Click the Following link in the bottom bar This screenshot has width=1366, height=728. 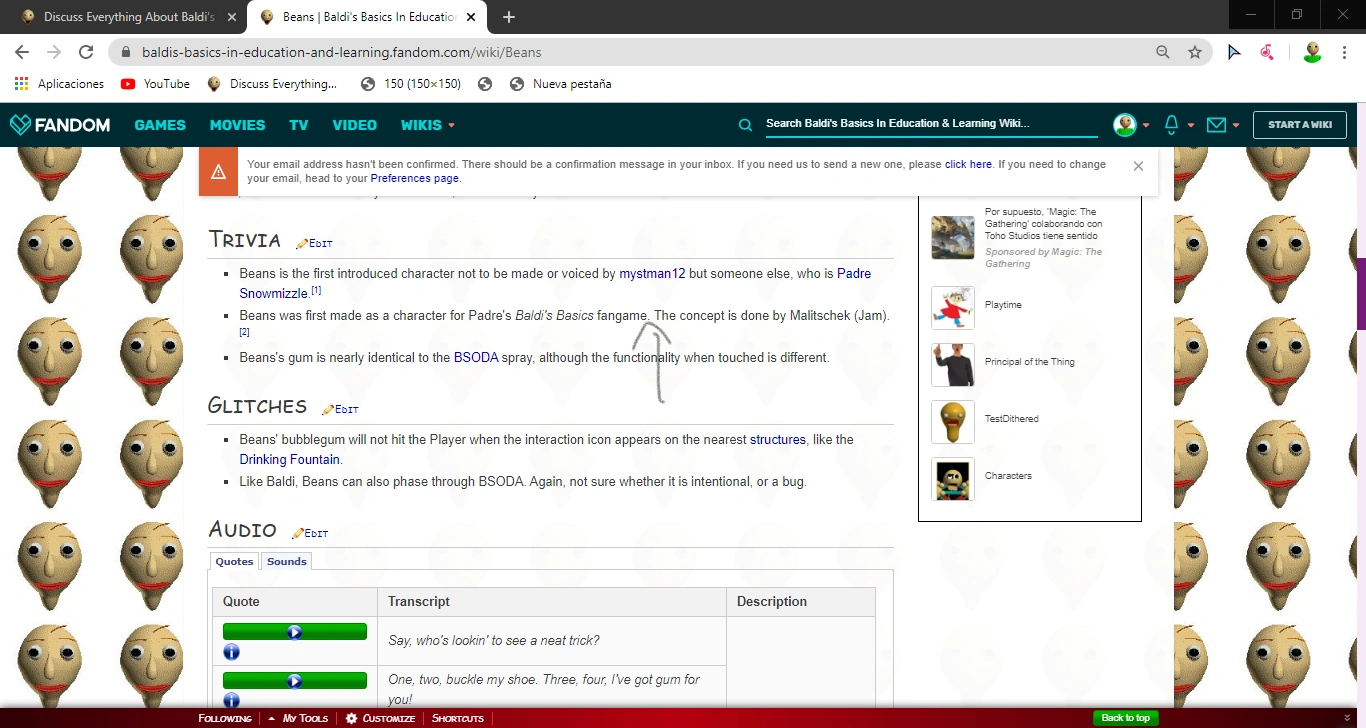click(x=225, y=718)
